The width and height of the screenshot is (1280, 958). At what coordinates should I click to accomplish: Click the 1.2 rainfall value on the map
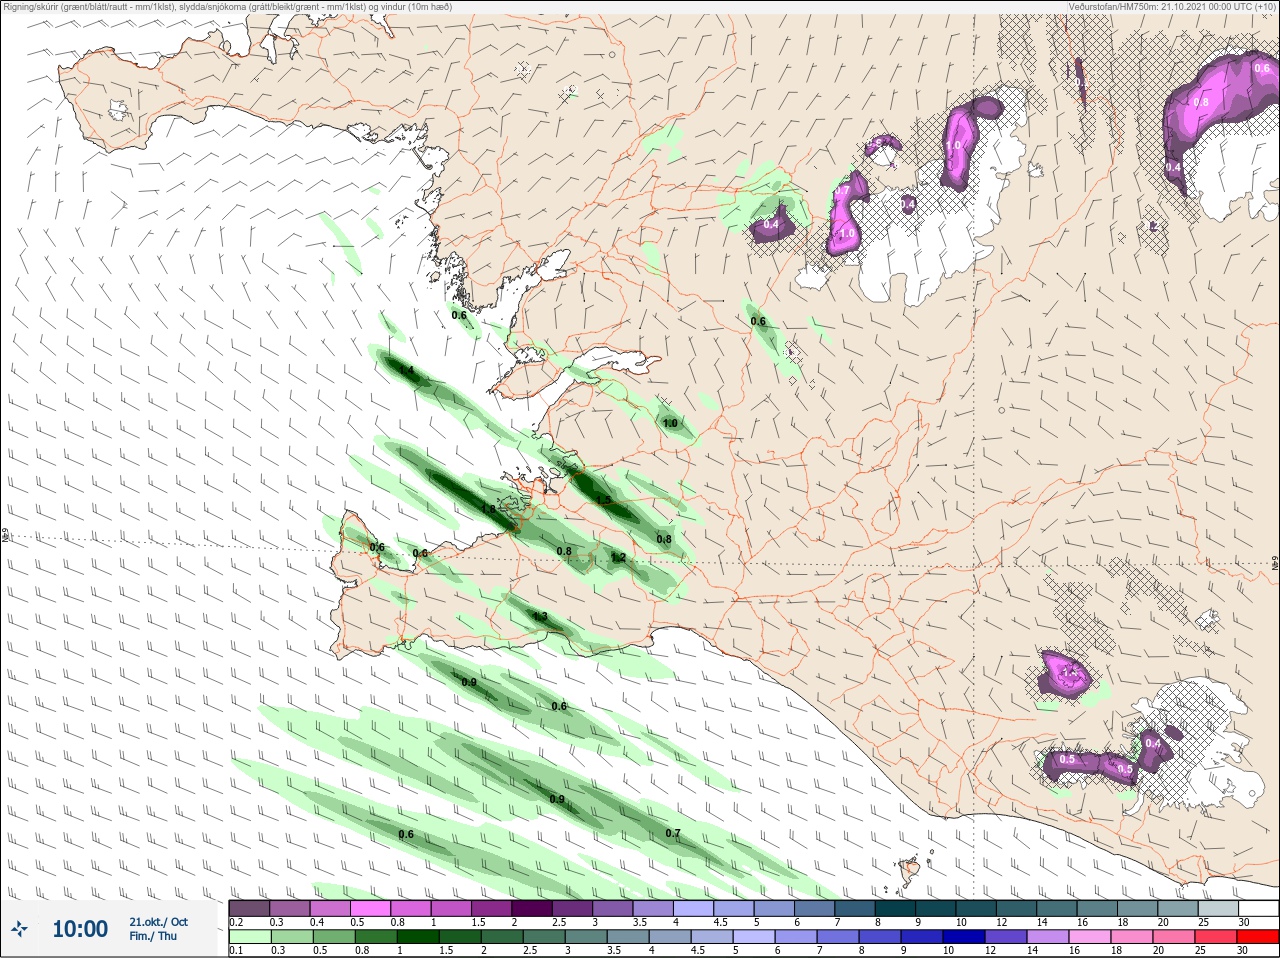[618, 558]
